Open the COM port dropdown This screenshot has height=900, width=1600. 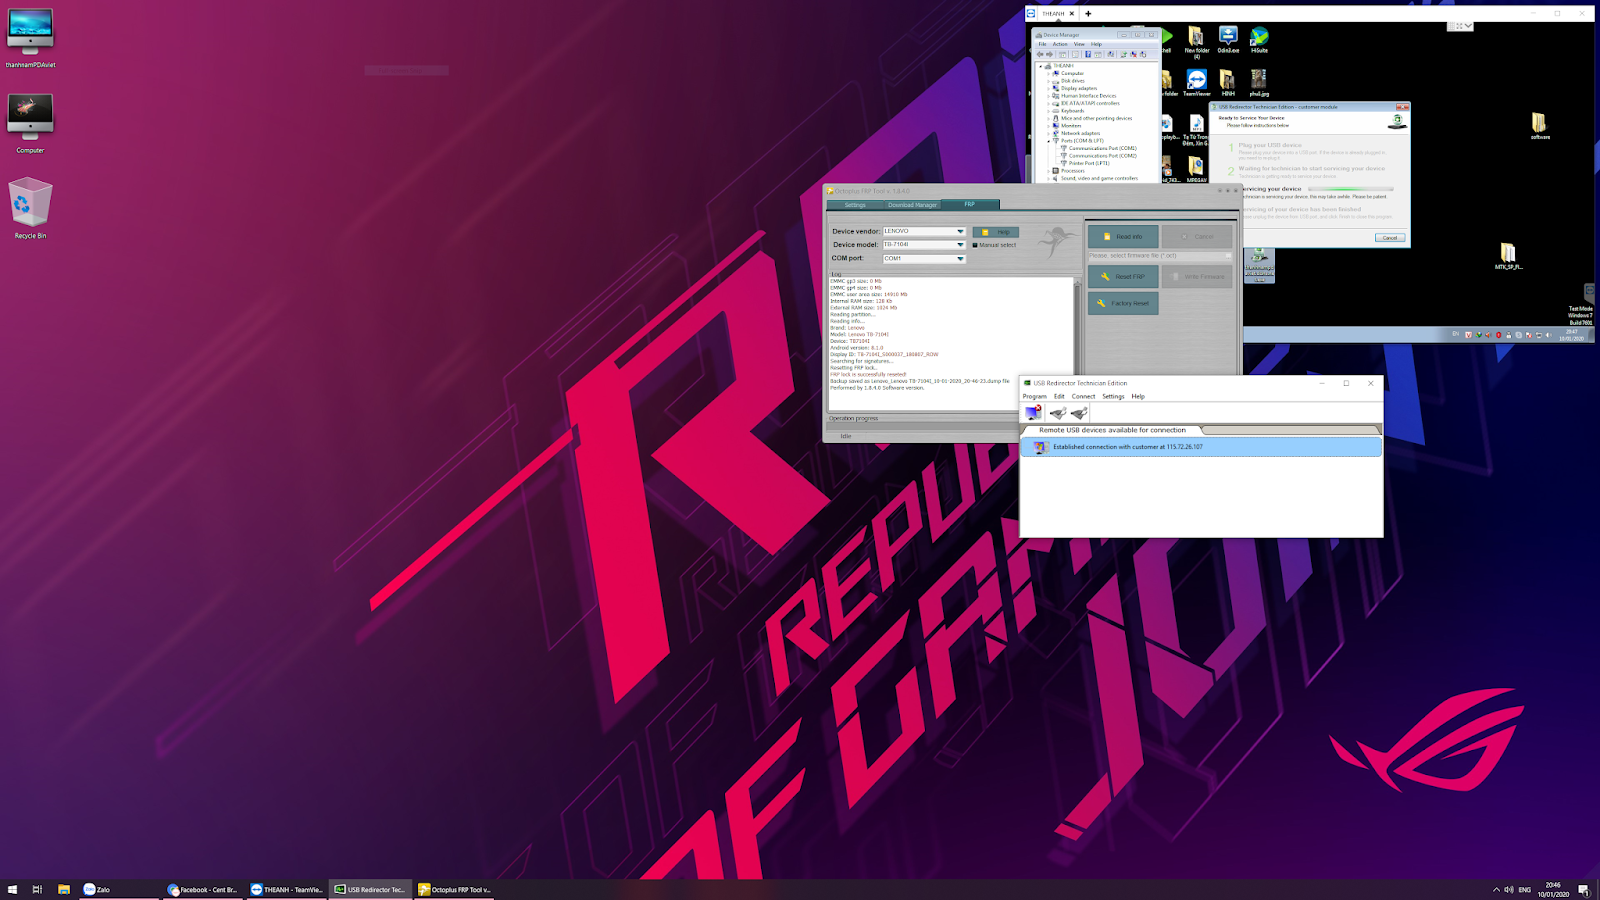(960, 258)
